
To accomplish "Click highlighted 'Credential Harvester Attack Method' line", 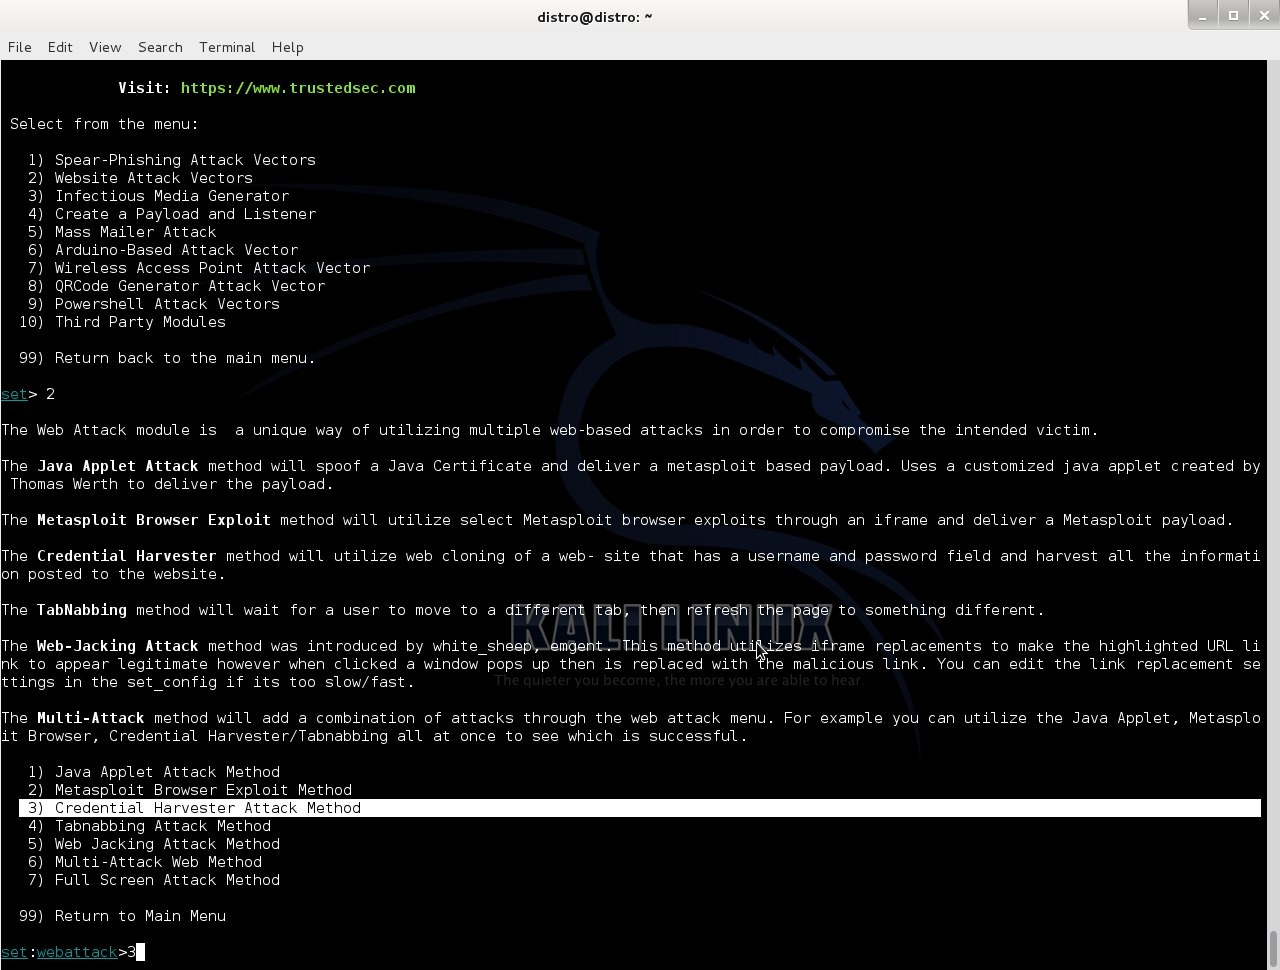I will 640,808.
